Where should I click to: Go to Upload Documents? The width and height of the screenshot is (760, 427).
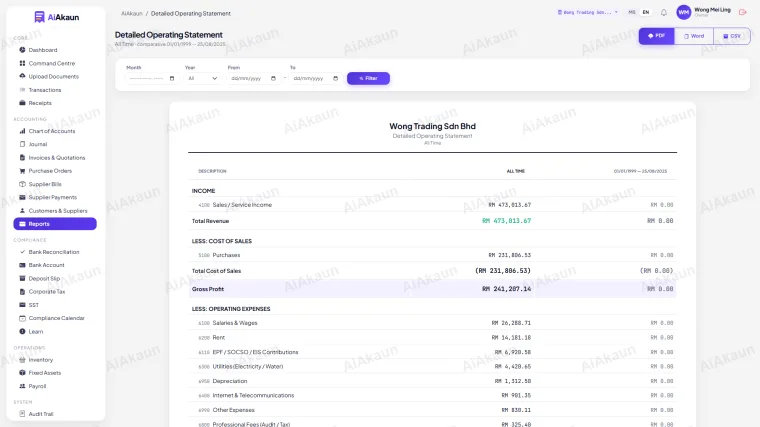(53, 77)
